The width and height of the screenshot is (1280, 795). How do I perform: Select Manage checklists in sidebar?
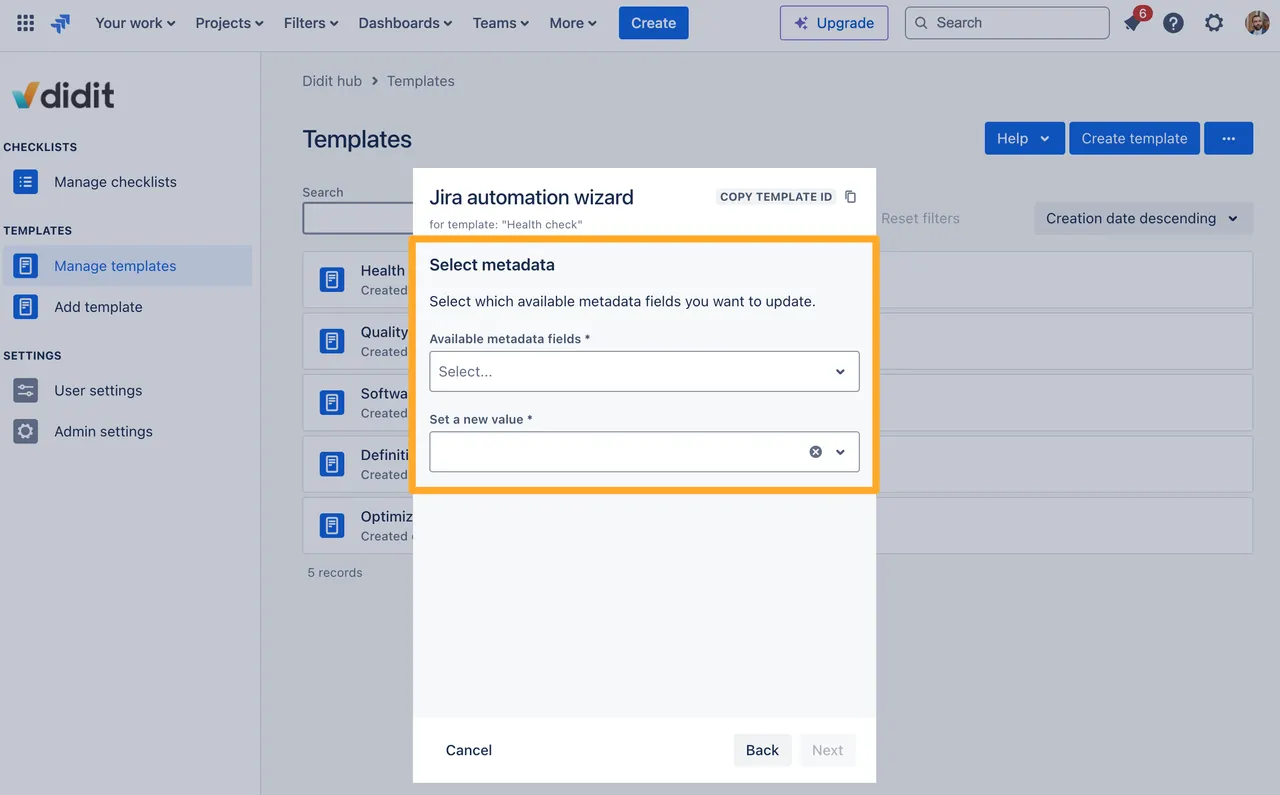point(126,182)
